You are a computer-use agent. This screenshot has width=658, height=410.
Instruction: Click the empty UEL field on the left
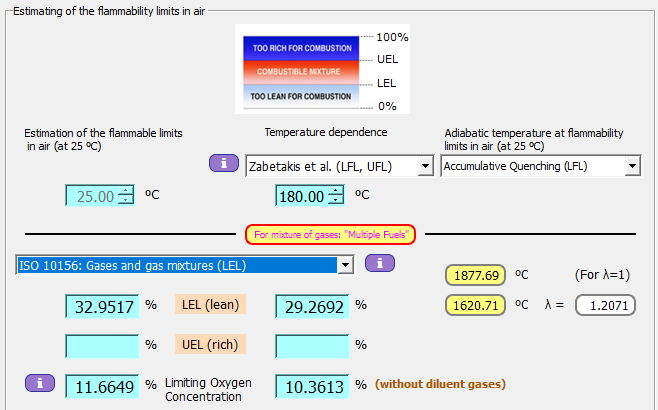point(102,345)
